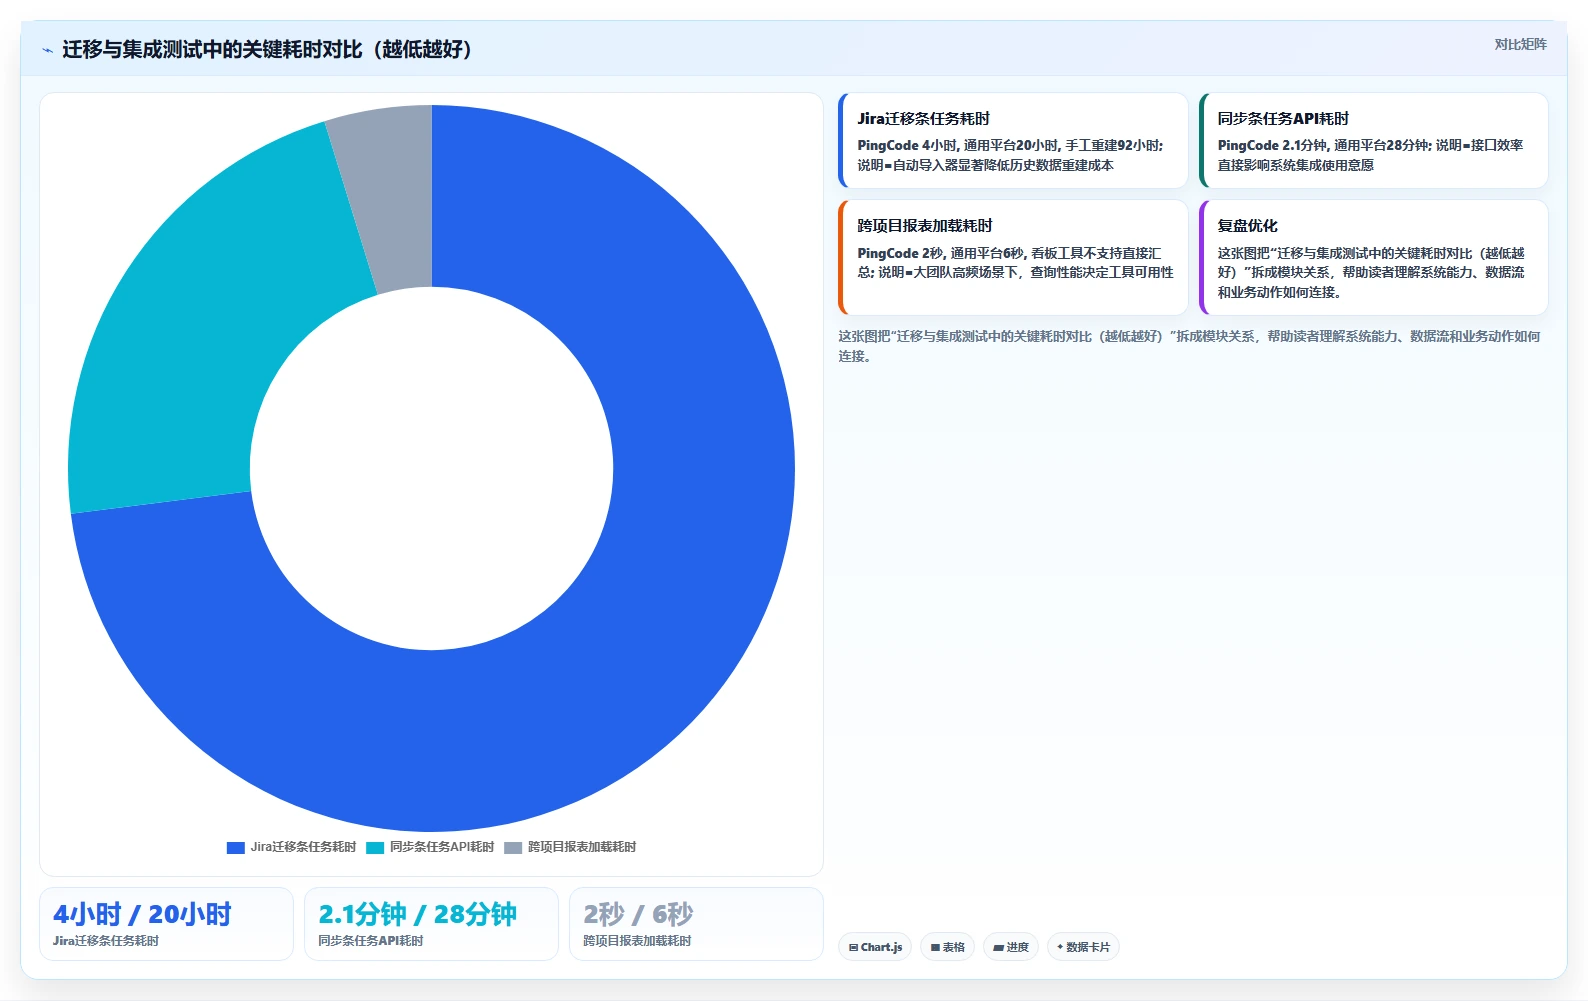
Task: Open the 跨项目报表加载耗时 info card
Action: click(1013, 258)
